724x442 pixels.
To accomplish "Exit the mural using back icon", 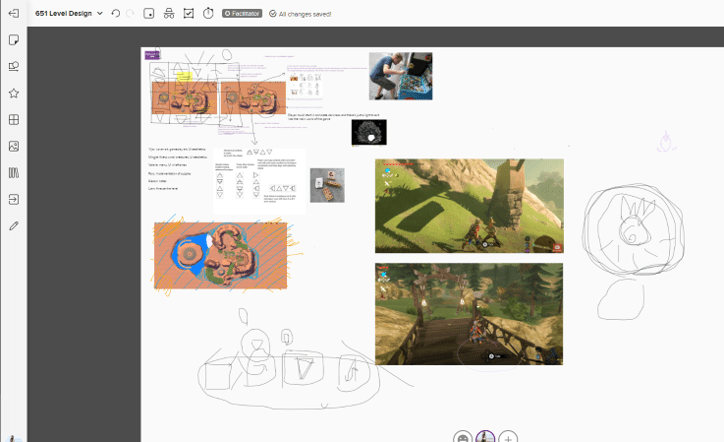I will pyautogui.click(x=13, y=14).
